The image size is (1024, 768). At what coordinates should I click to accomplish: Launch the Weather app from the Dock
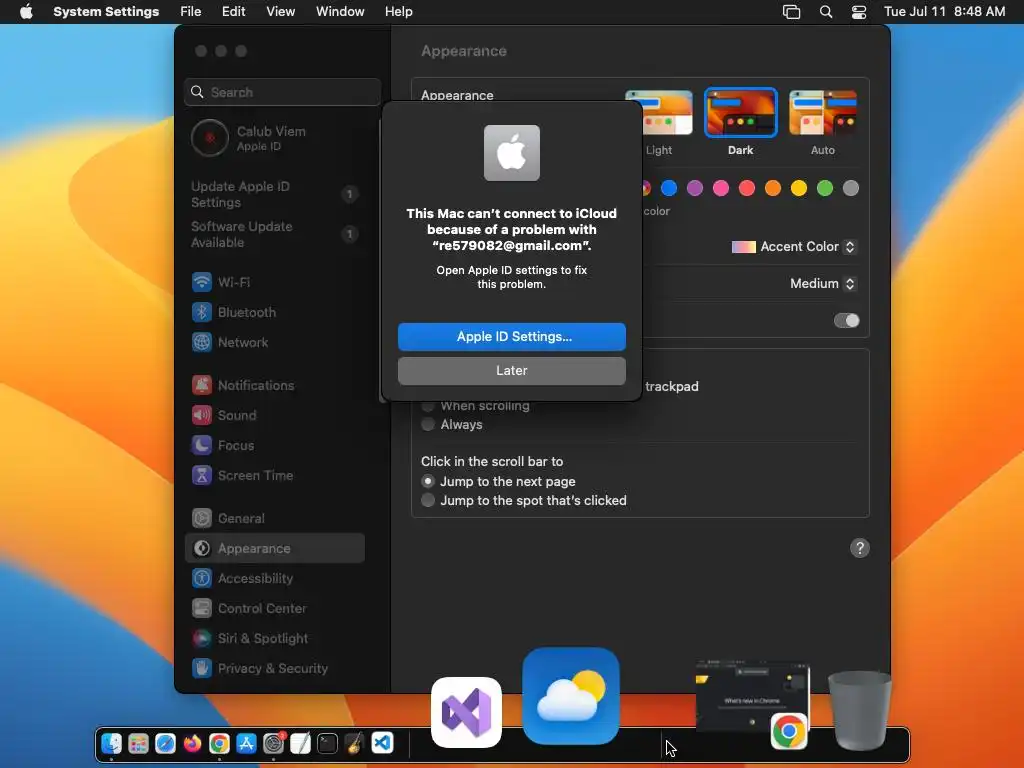pos(571,696)
